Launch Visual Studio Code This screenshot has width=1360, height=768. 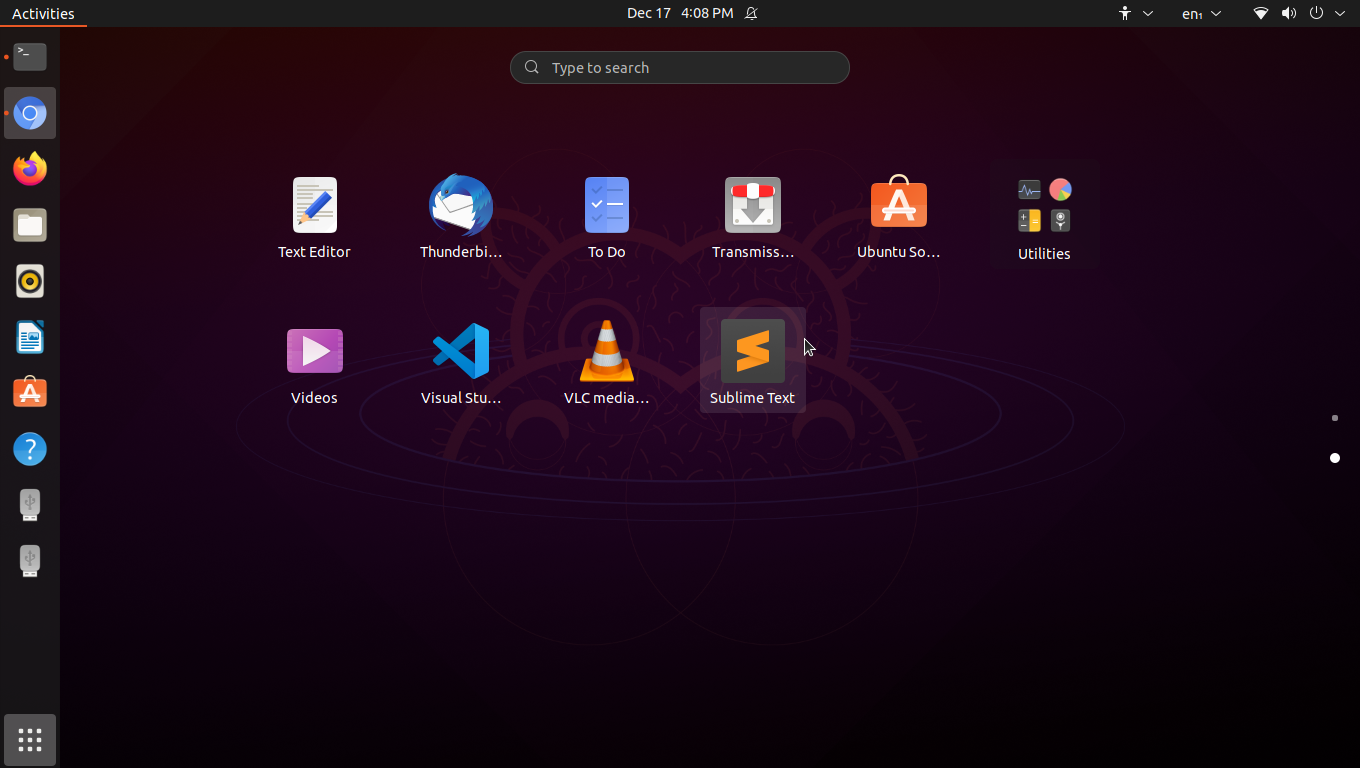[x=460, y=351]
